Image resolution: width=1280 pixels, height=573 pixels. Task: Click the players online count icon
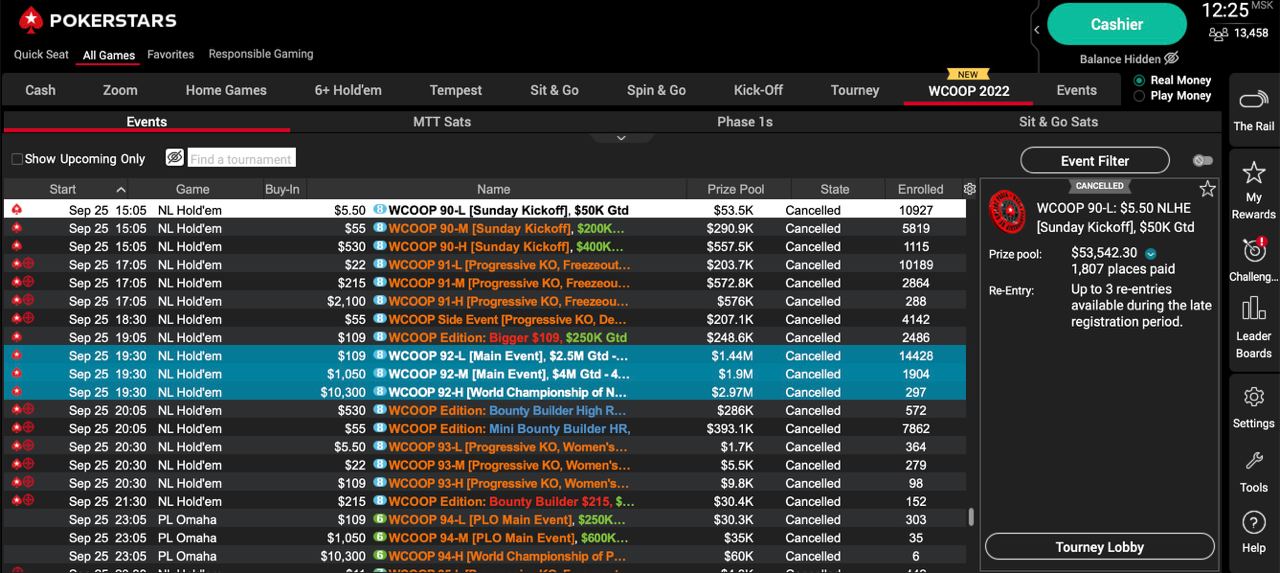(1218, 33)
